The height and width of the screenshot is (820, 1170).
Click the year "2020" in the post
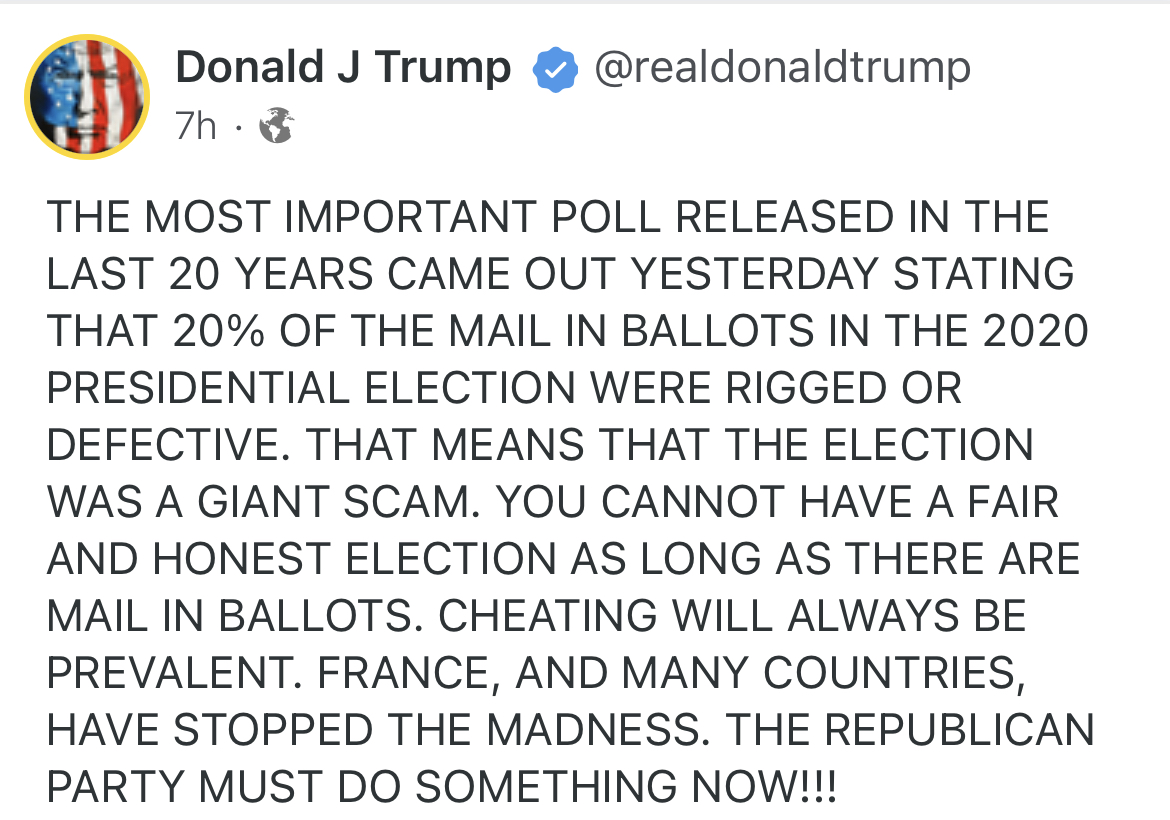(1035, 331)
